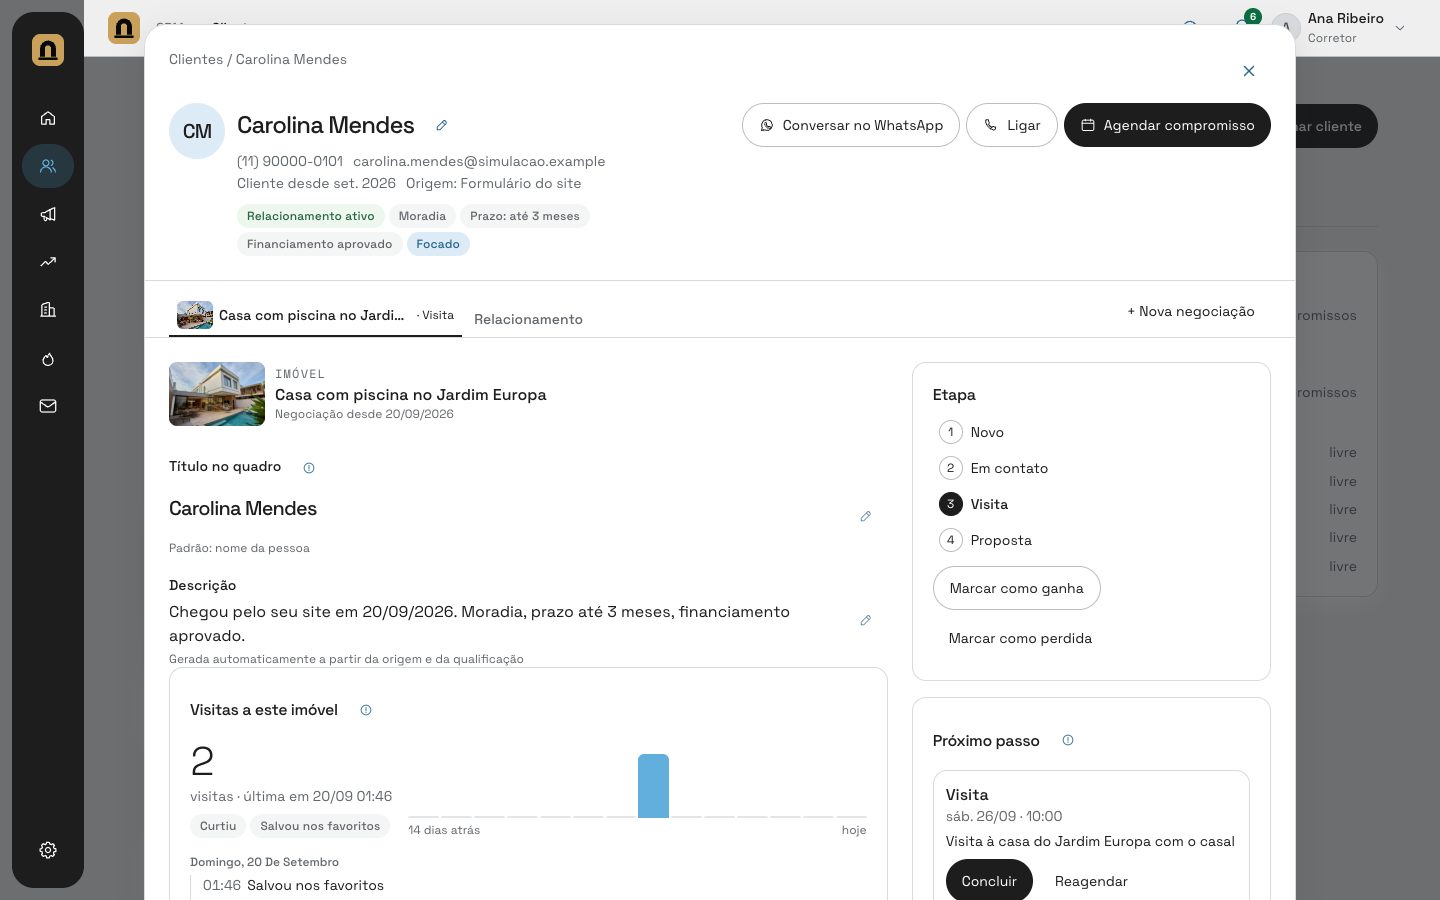Click the app logo in the sidebar
The width and height of the screenshot is (1440, 900).
(48, 49)
